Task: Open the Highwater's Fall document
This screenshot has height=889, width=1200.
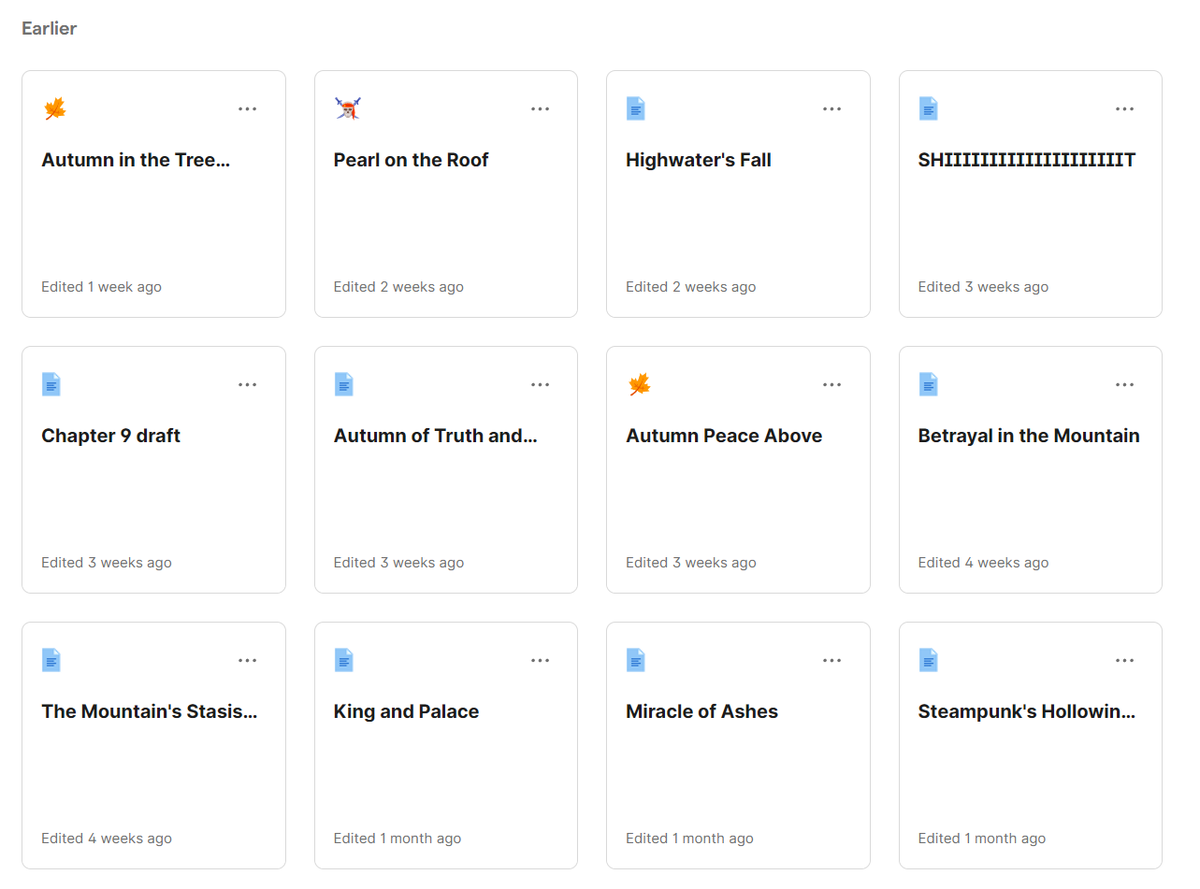Action: point(698,160)
